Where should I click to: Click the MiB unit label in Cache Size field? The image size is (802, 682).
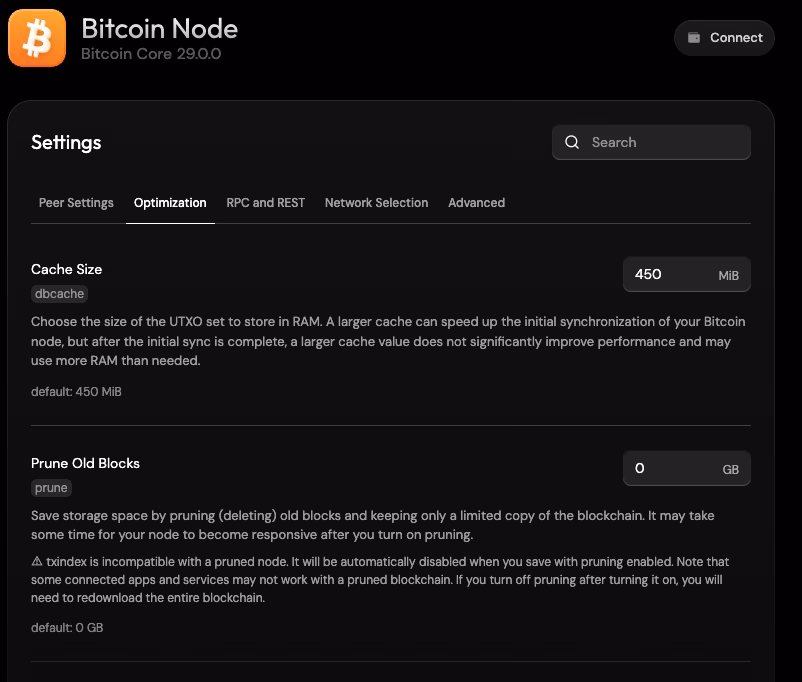point(729,274)
